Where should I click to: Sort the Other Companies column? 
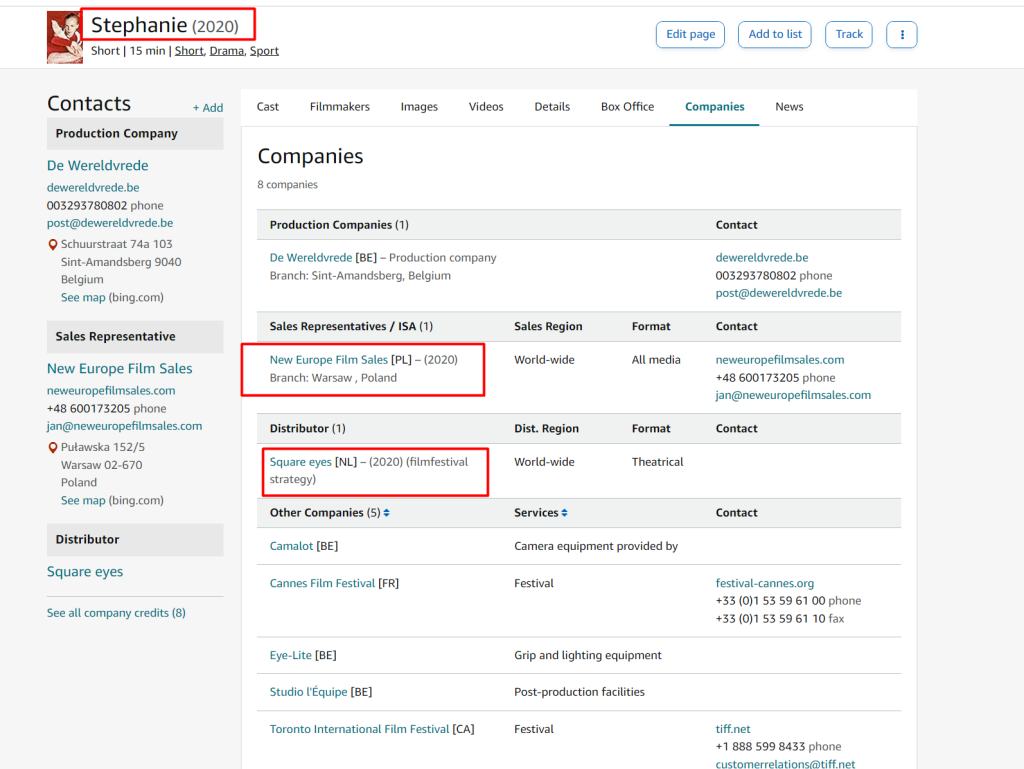[x=387, y=513]
